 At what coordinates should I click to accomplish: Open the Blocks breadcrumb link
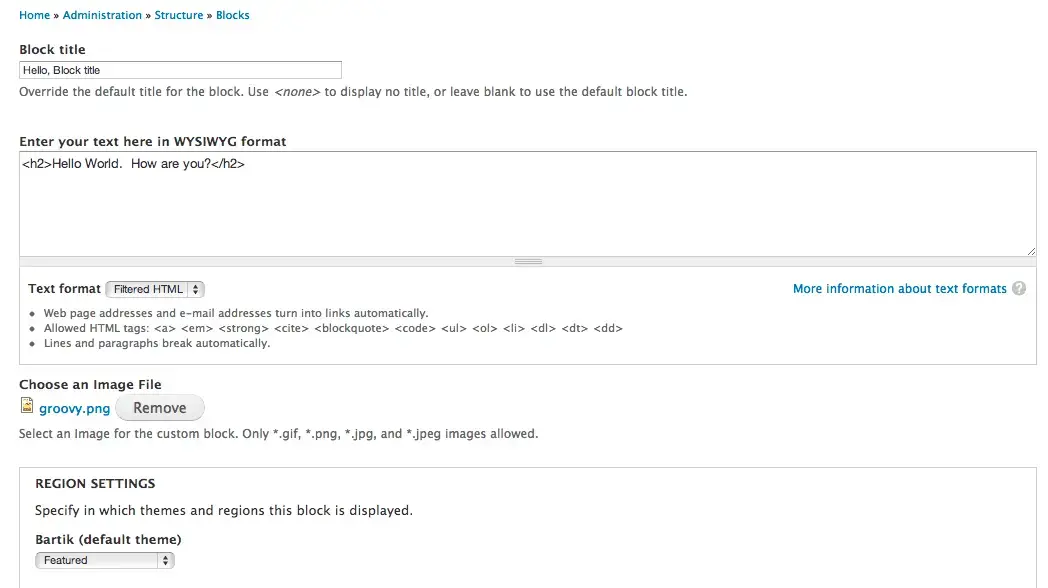[233, 15]
